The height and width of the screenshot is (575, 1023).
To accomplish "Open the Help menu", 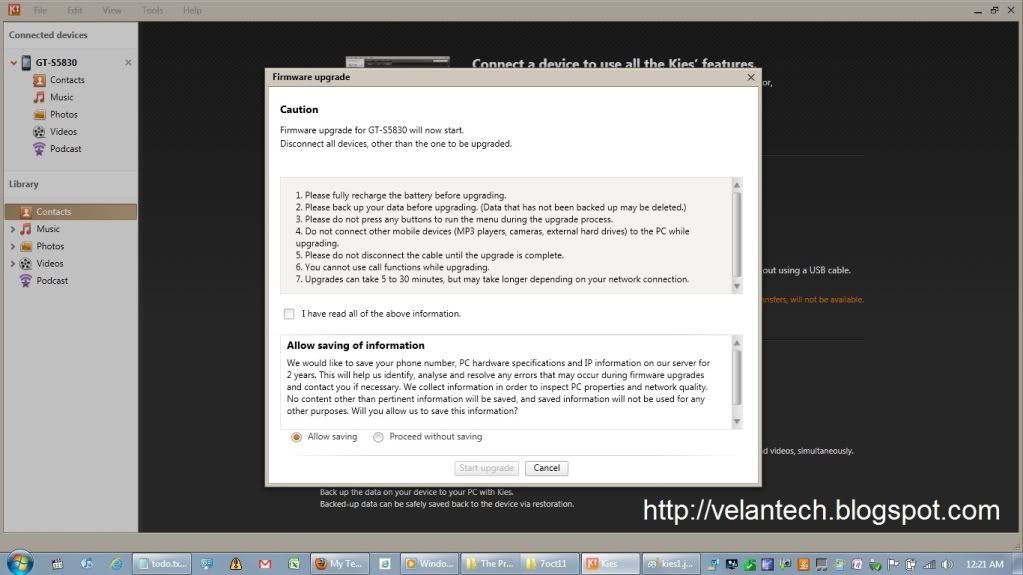I will tap(192, 10).
